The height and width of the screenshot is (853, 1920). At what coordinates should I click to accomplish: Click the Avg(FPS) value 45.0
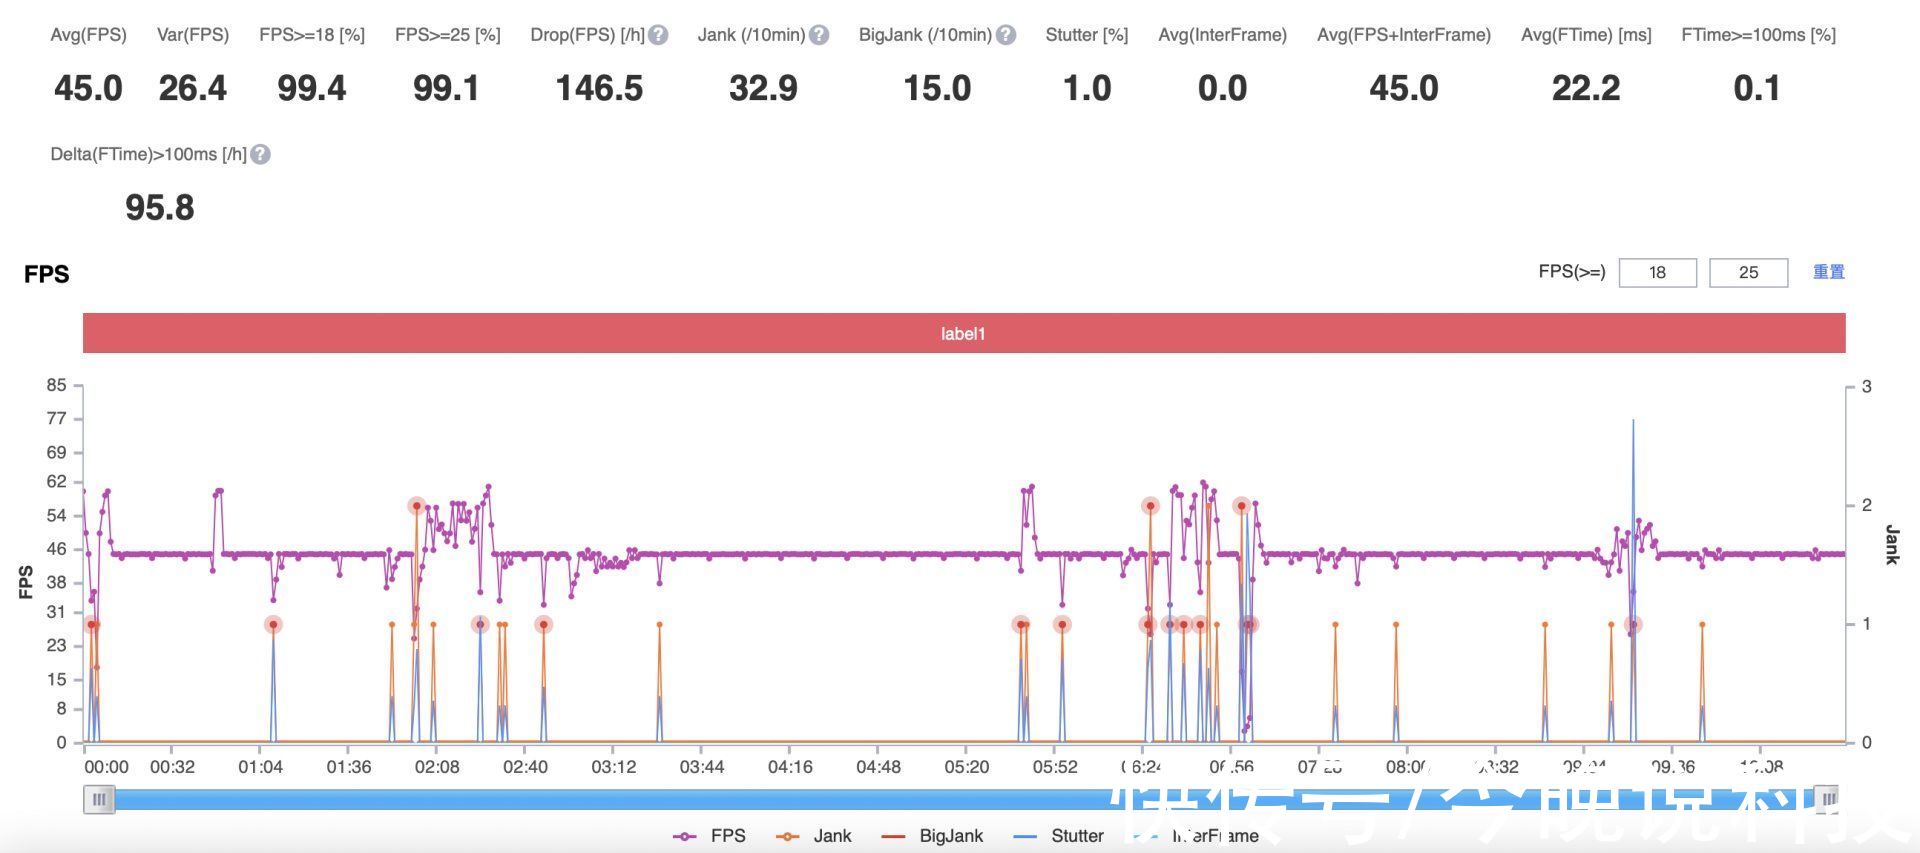(x=88, y=88)
